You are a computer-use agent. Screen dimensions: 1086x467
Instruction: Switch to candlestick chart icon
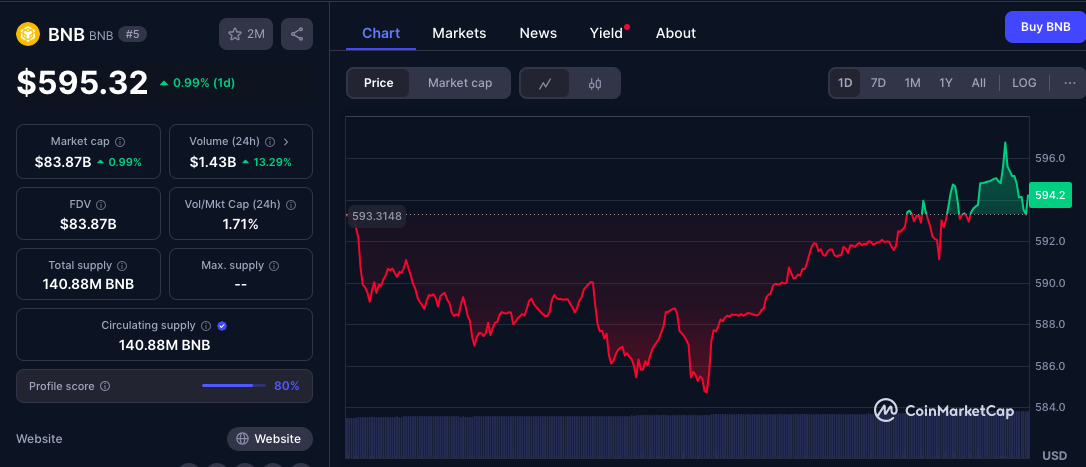[595, 83]
